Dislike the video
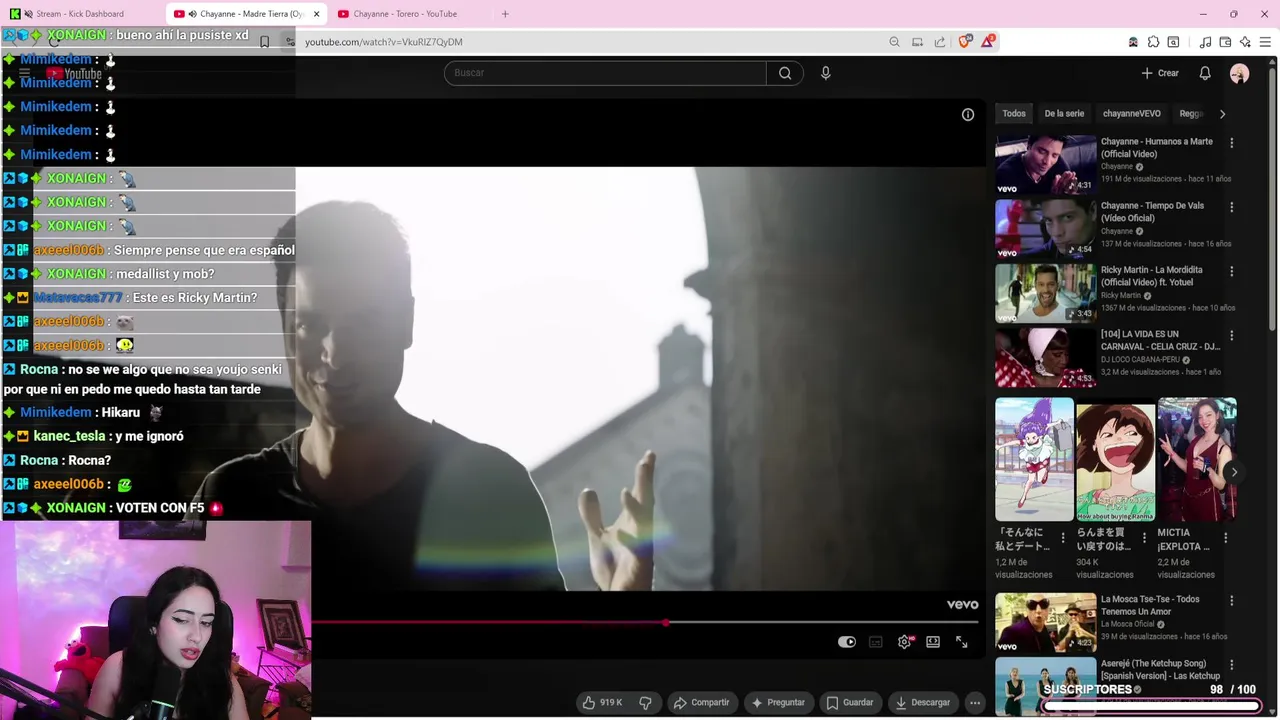 [646, 702]
